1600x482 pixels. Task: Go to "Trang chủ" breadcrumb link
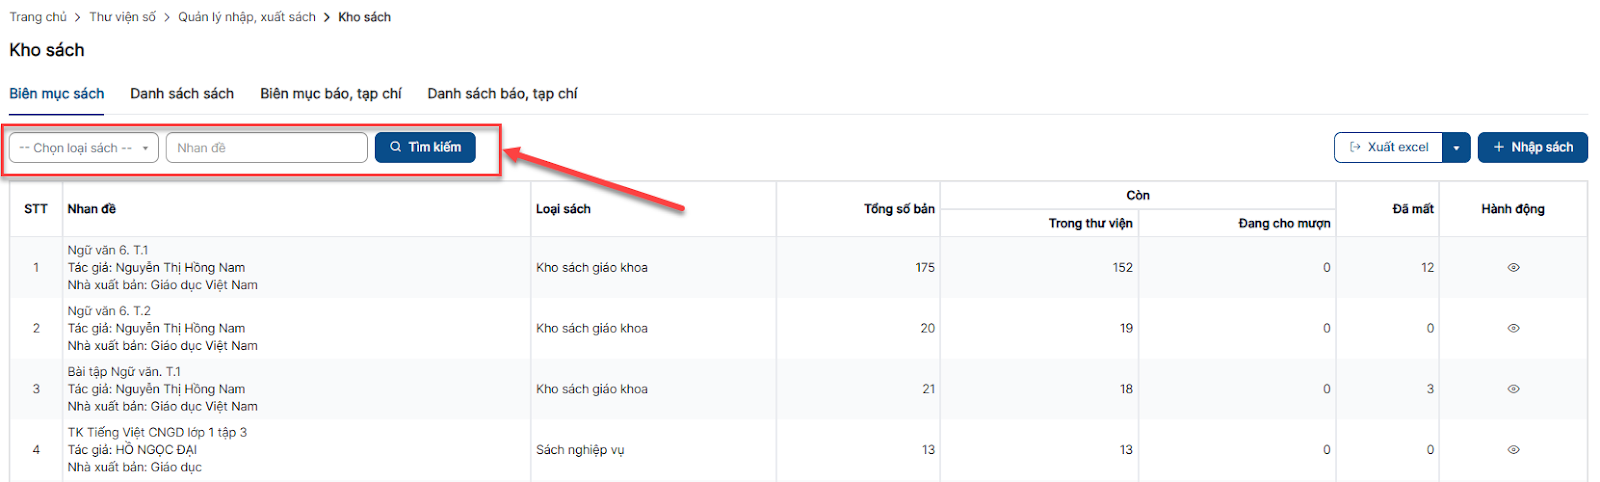pos(38,17)
